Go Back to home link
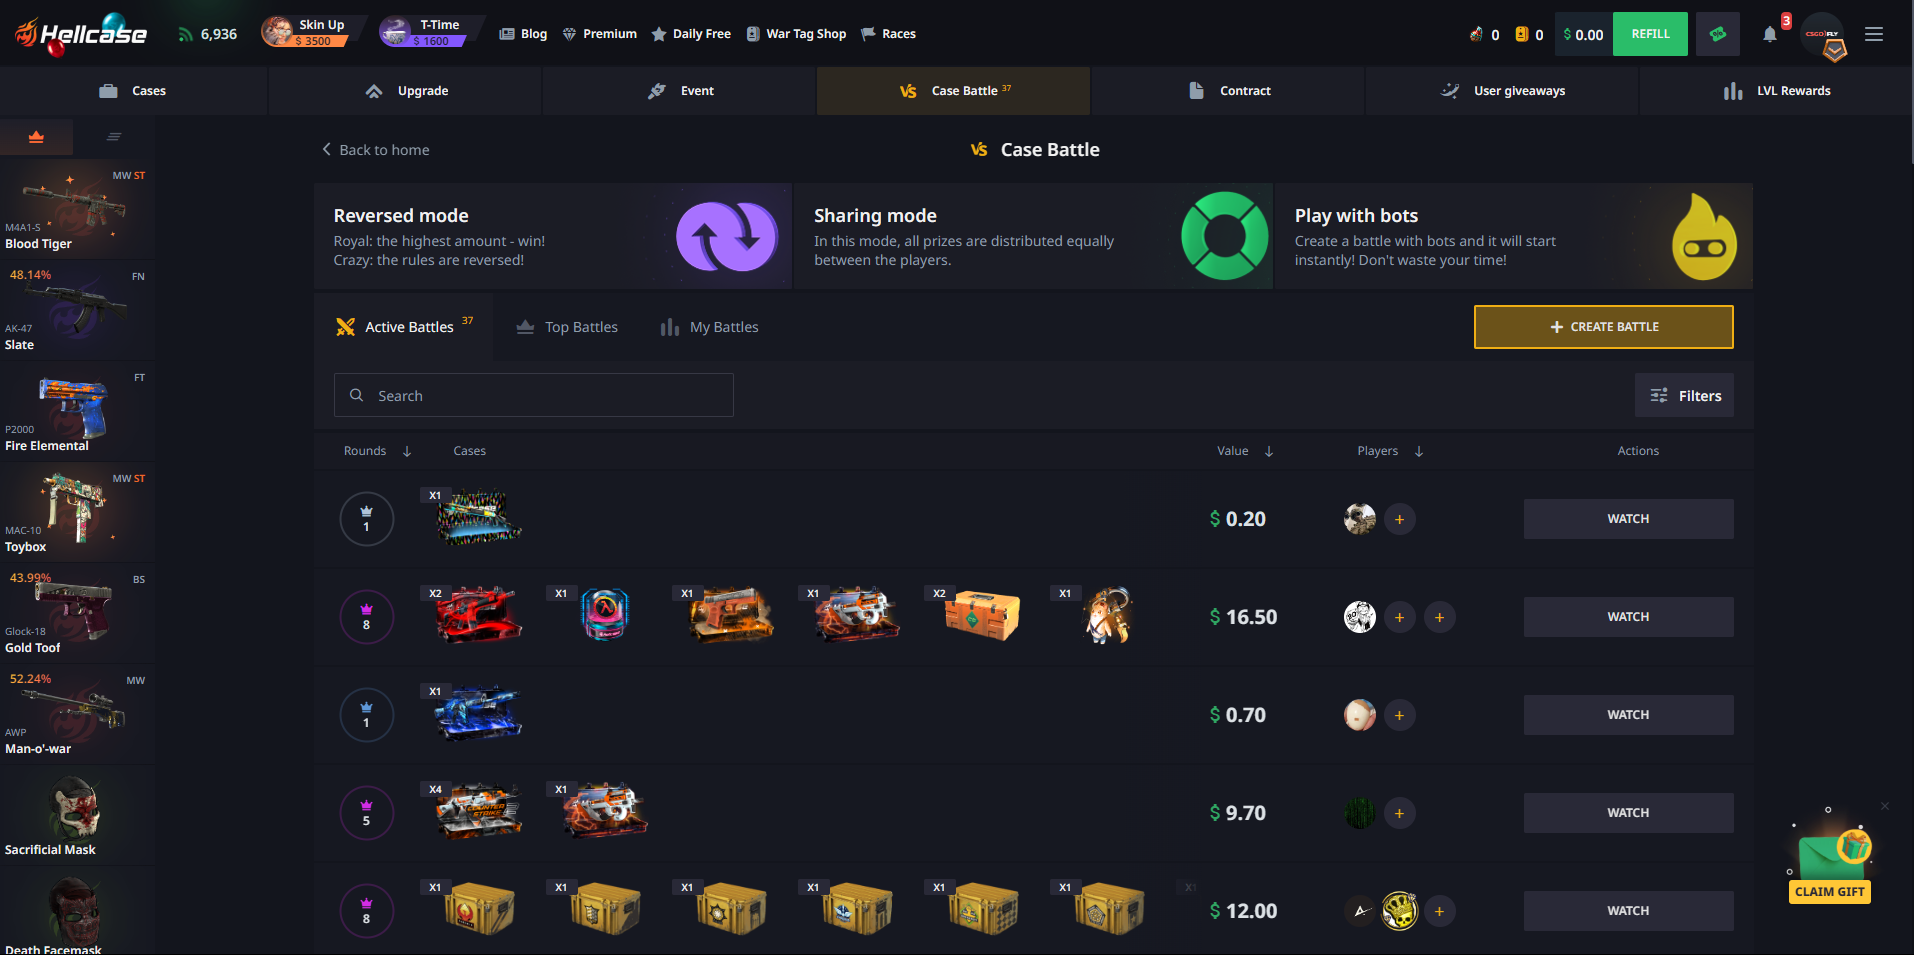1914x955 pixels. point(375,150)
